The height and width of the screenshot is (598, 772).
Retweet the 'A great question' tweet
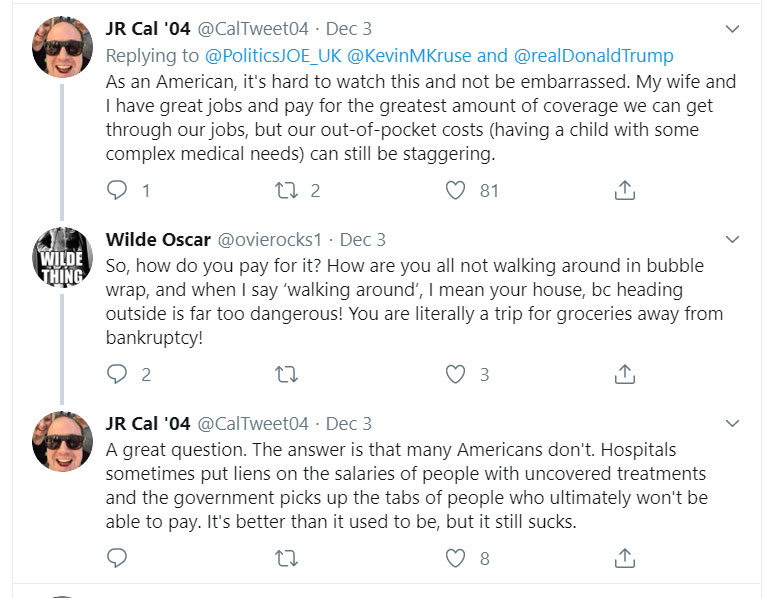click(287, 558)
